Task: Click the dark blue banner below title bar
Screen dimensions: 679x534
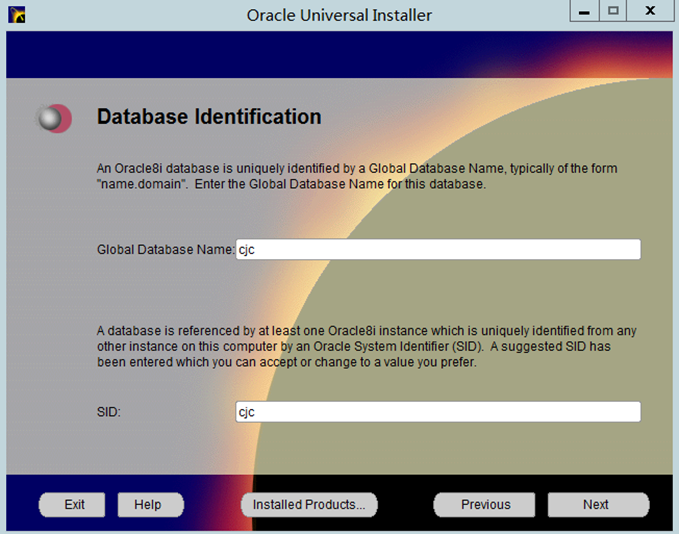Action: point(250,55)
